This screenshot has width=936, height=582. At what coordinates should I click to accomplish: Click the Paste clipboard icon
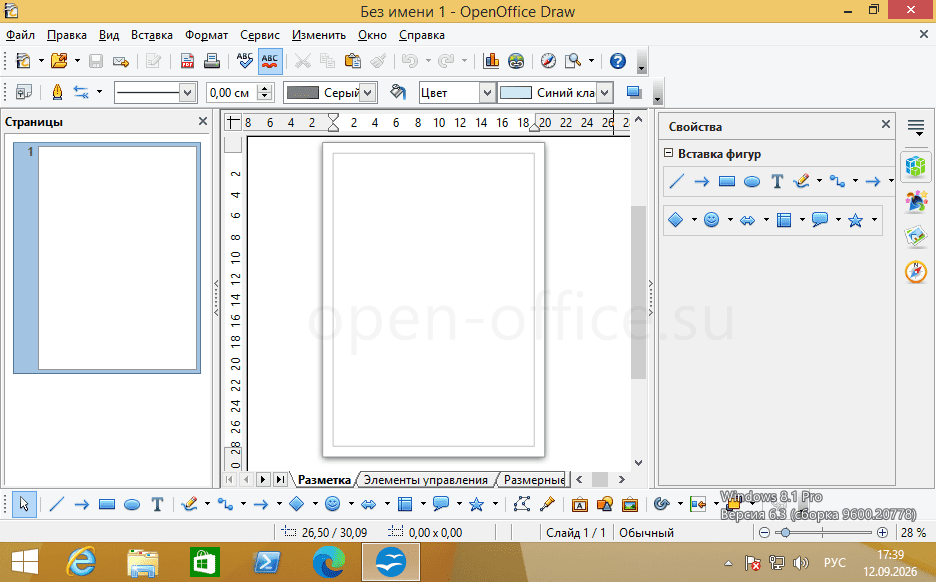(x=353, y=61)
